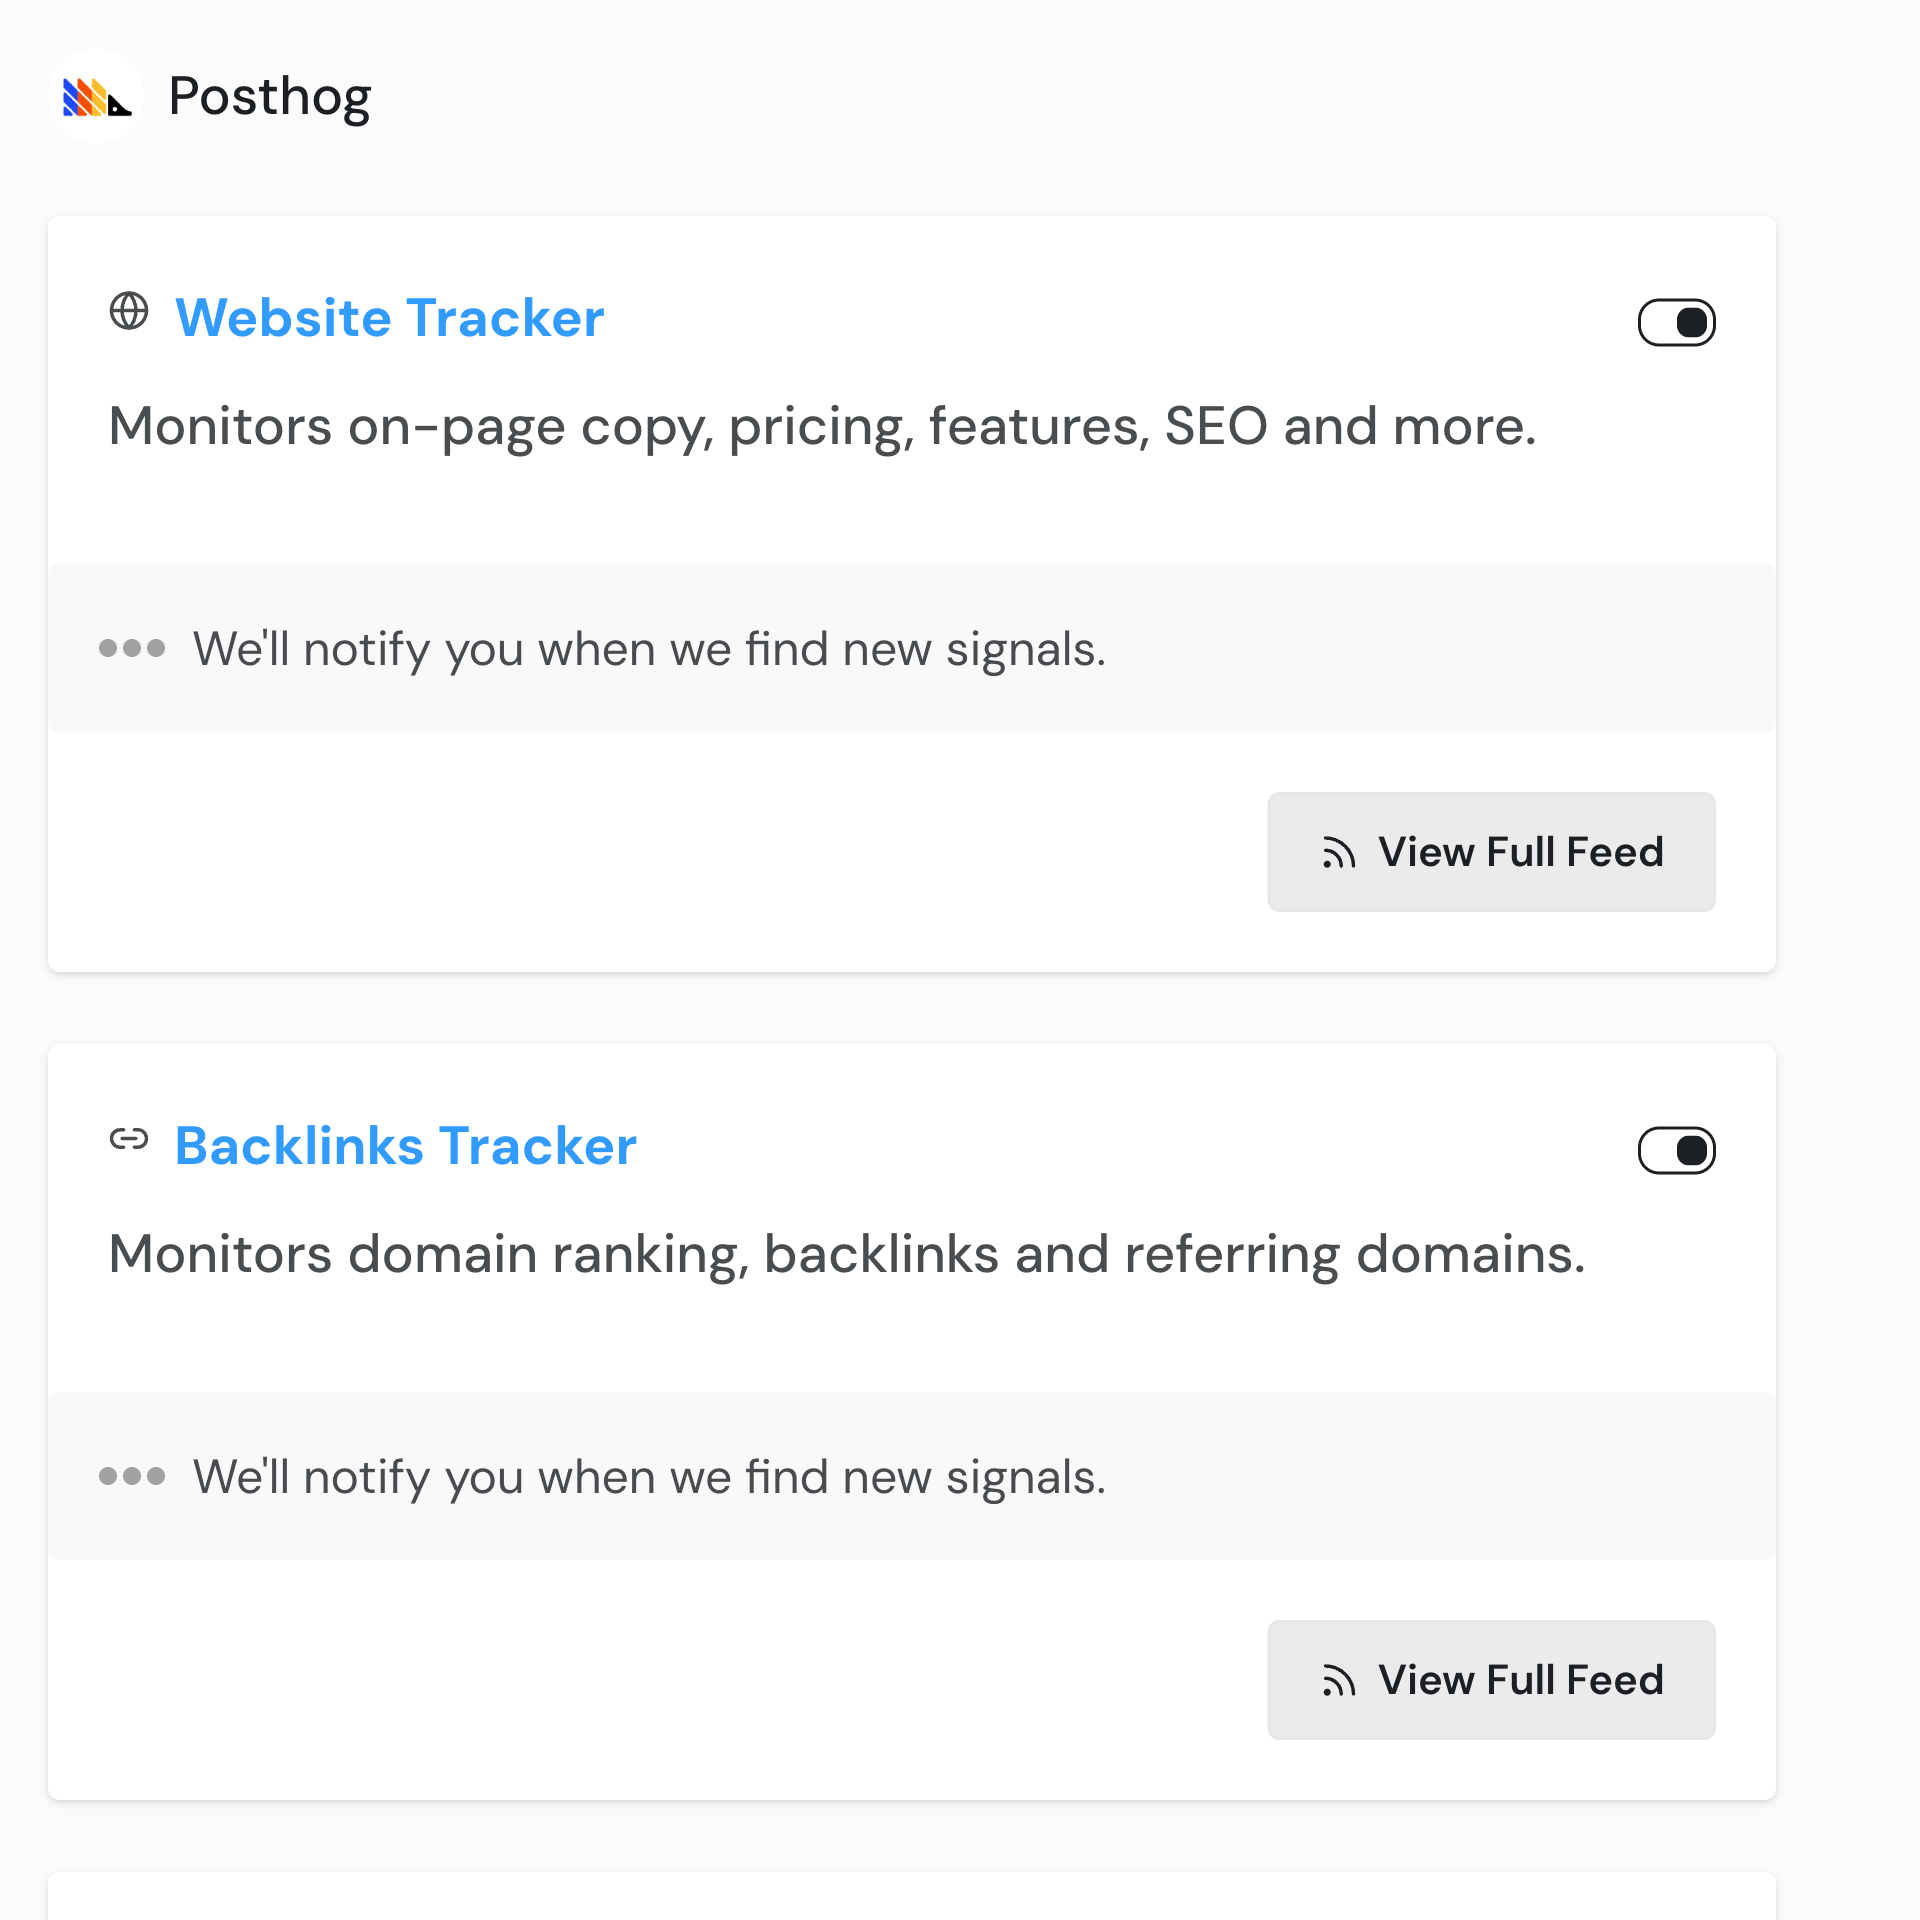
Task: Click the globe icon beside Website Tracker
Action: (129, 311)
